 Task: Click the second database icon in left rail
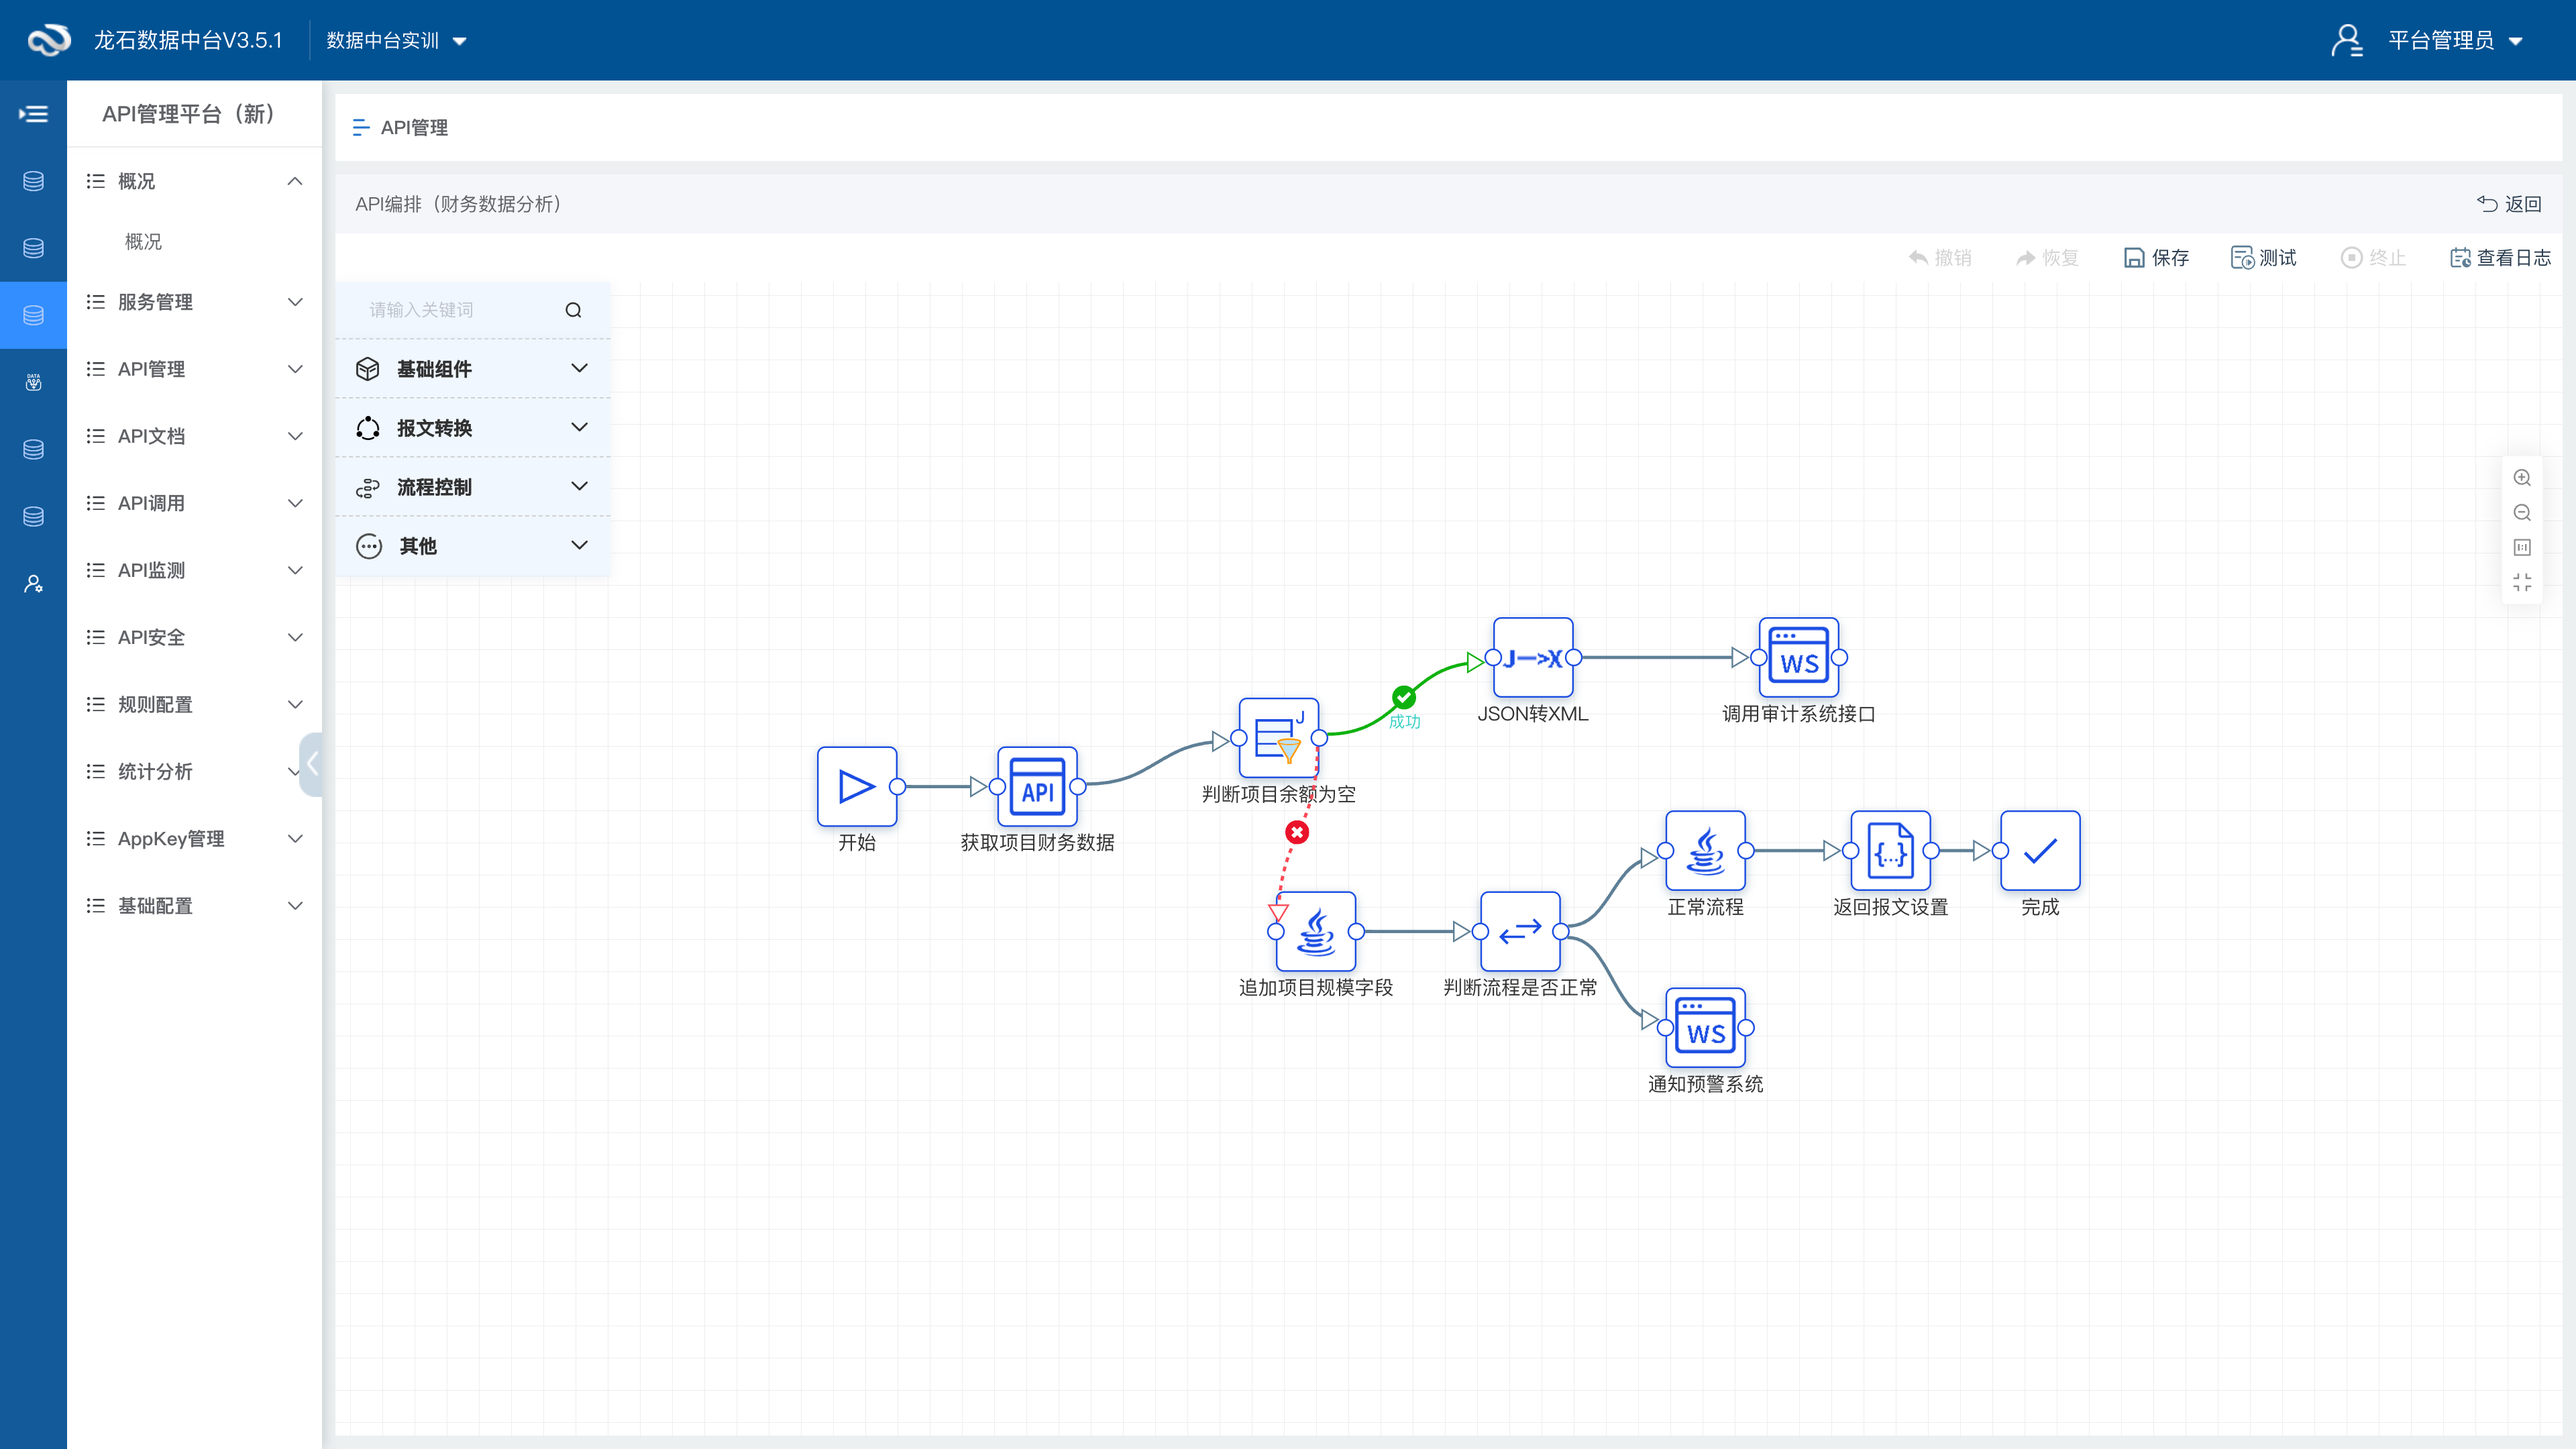[33, 248]
